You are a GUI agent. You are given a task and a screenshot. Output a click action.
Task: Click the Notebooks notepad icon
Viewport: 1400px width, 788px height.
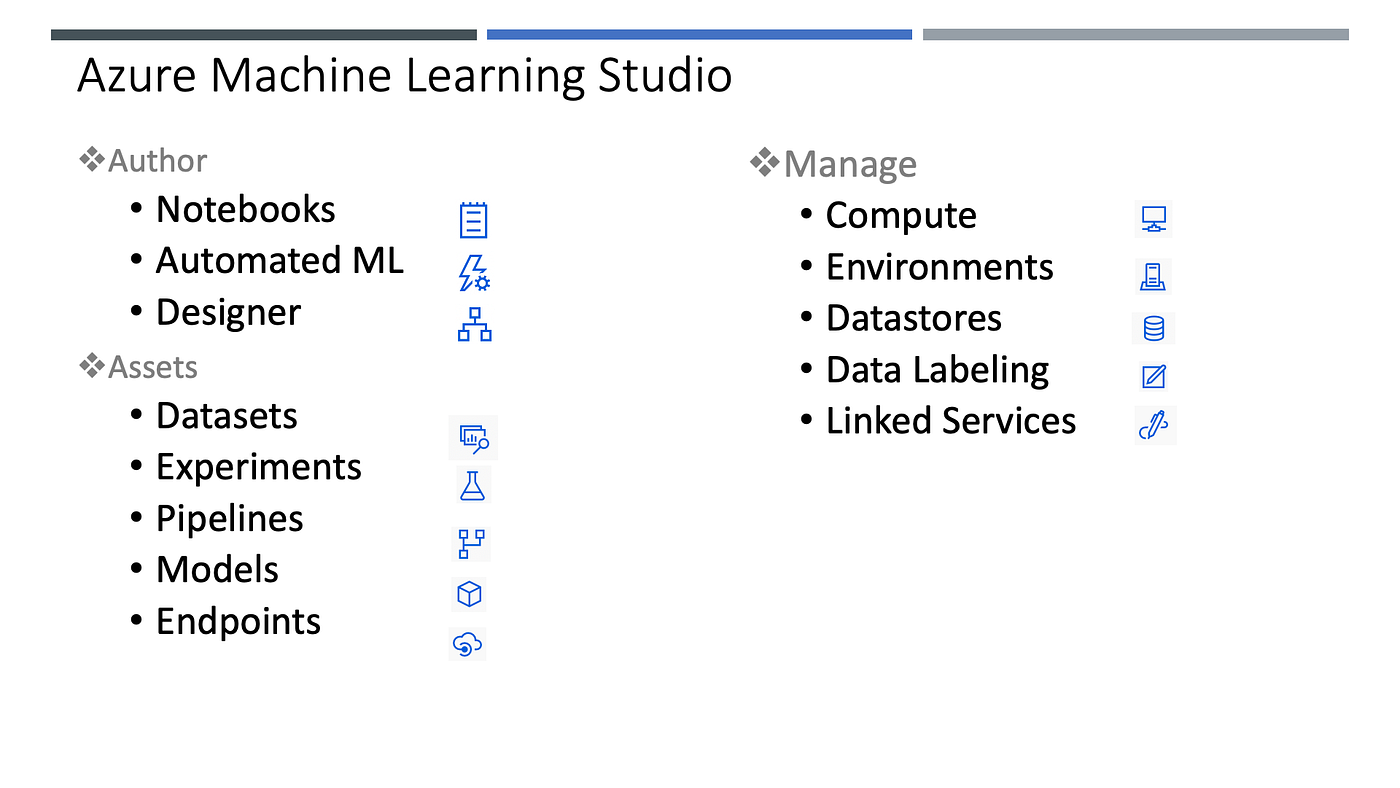tap(473, 220)
